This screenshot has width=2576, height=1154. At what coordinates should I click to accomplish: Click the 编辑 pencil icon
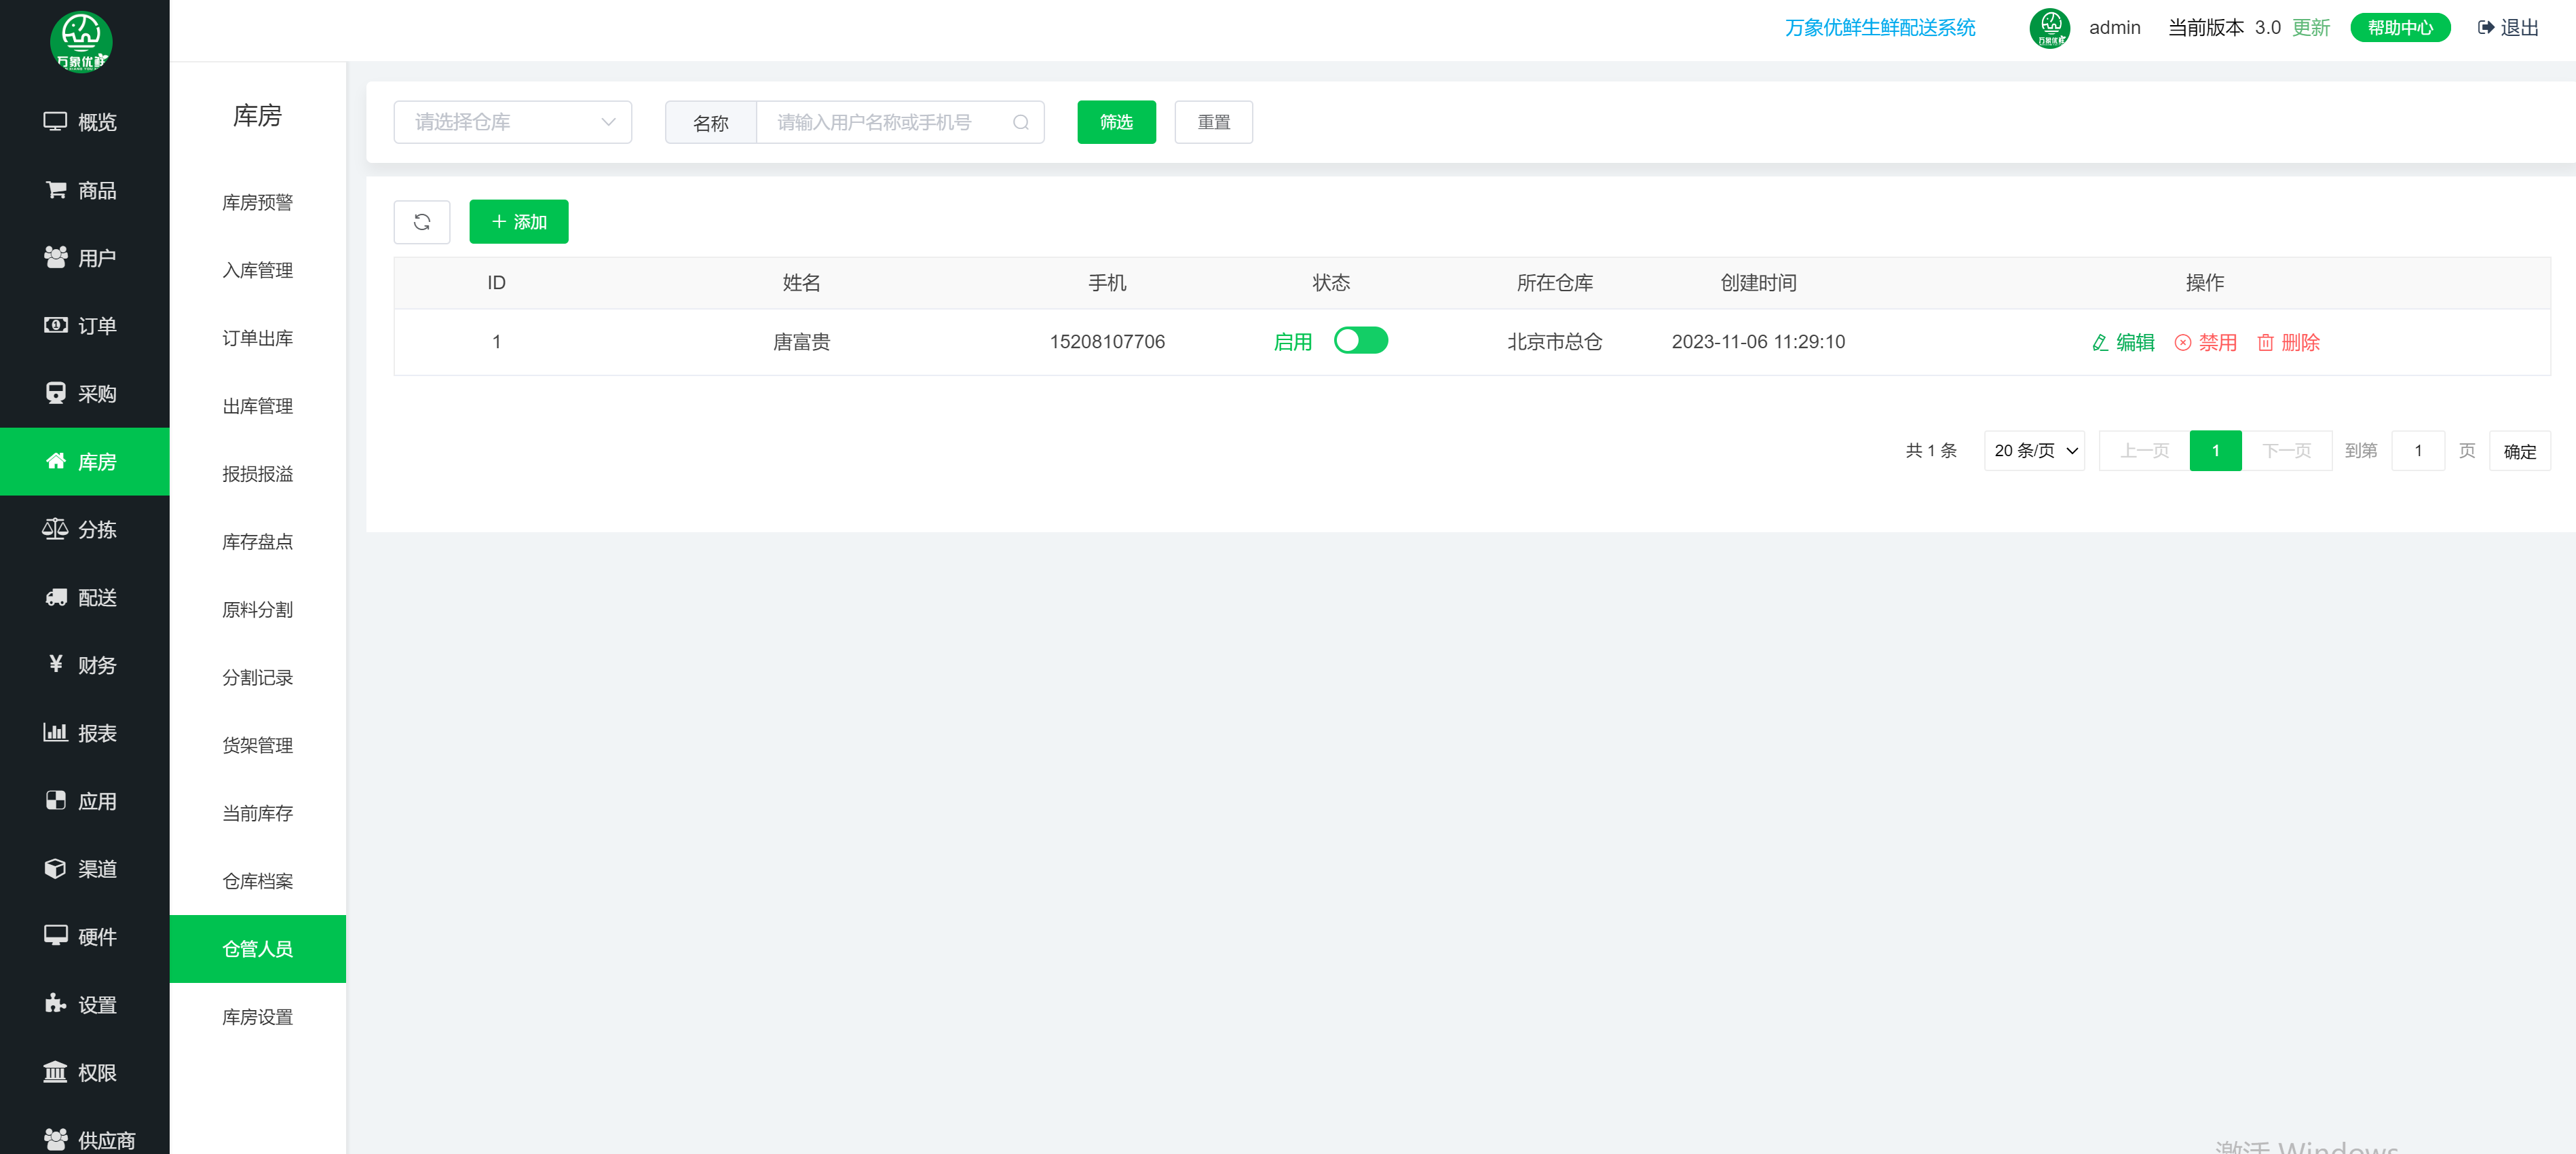(x=2099, y=343)
